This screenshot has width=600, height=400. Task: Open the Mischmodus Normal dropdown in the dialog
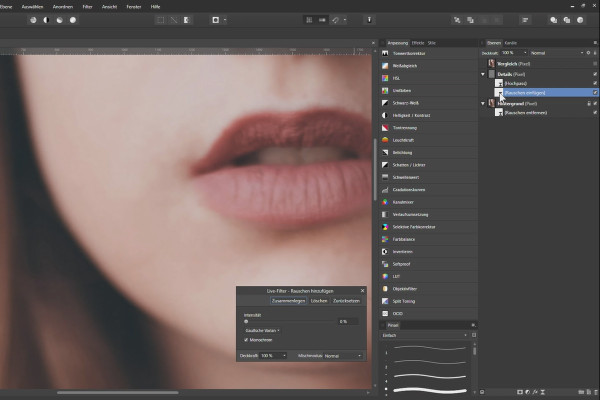(343, 356)
